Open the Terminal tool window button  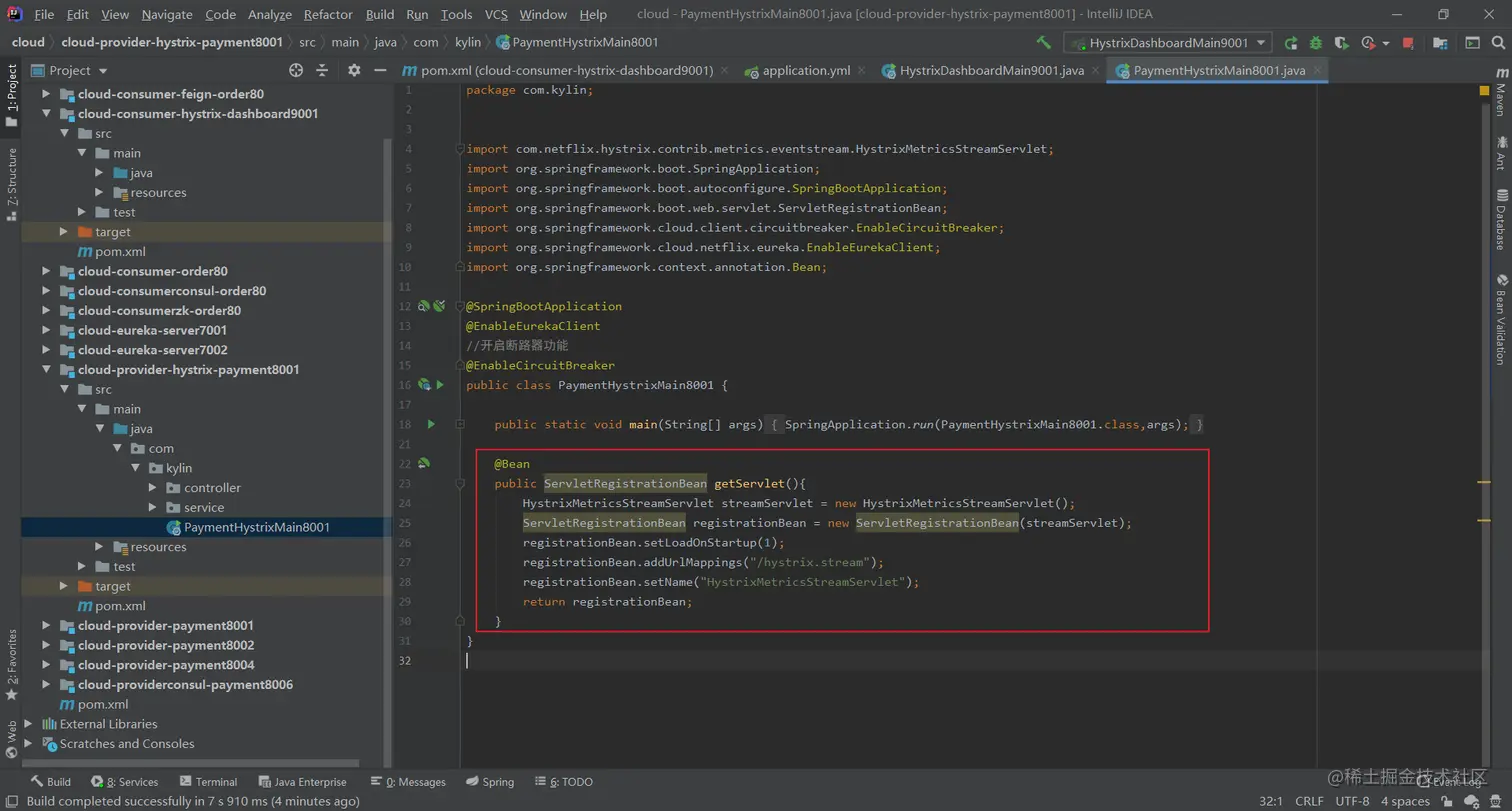click(208, 782)
